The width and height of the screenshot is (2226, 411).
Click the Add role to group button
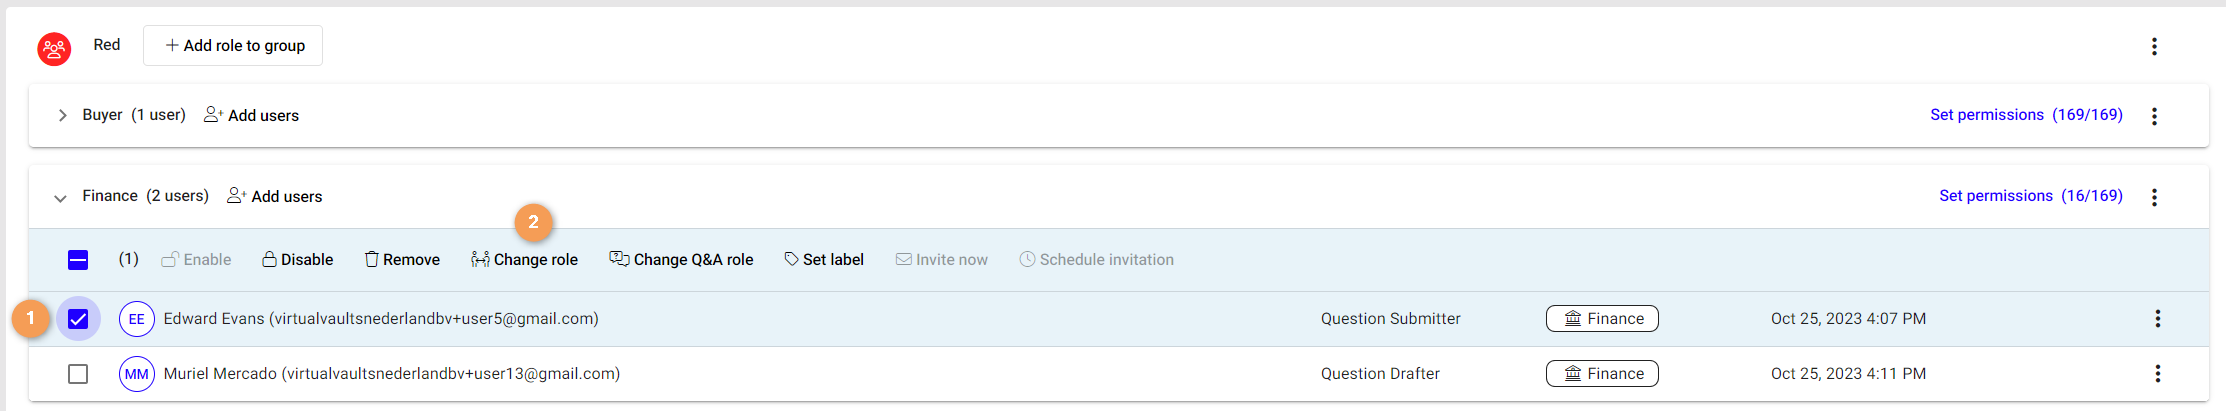click(233, 46)
